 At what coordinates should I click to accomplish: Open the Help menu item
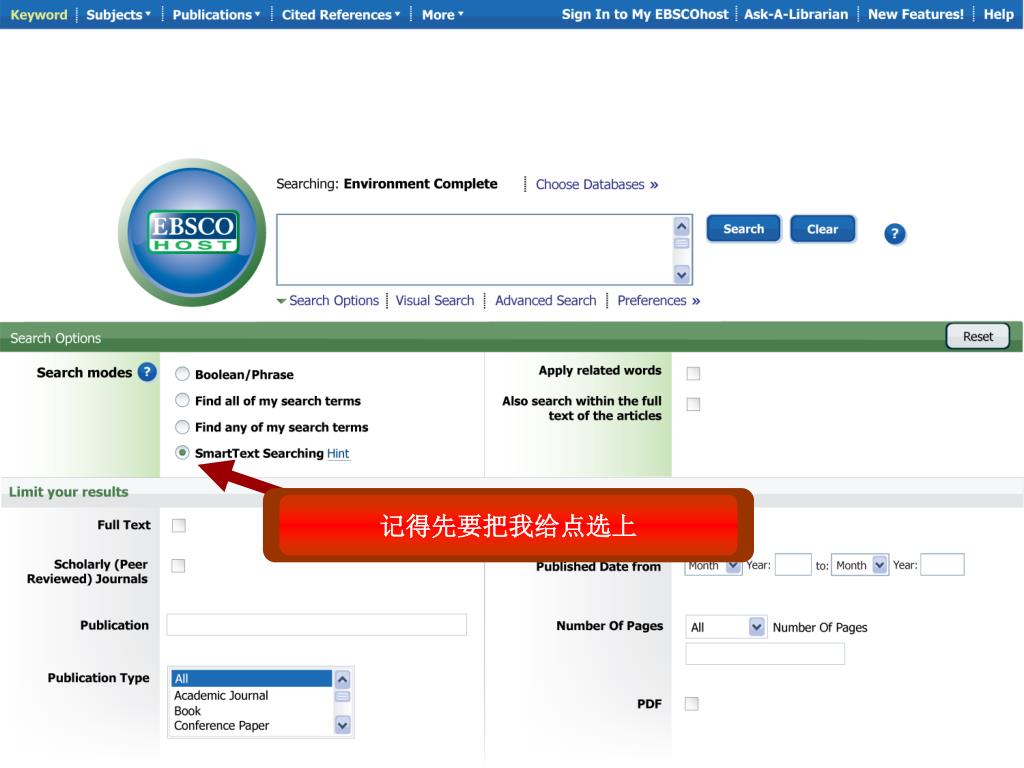pyautogui.click(x=999, y=14)
